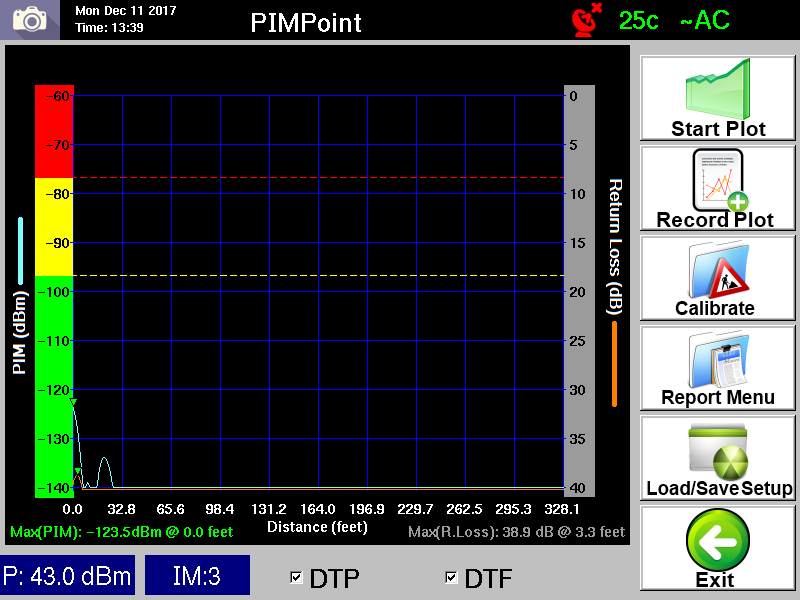Click the -60 PIM axis value
The height and width of the screenshot is (600, 800).
57,96
